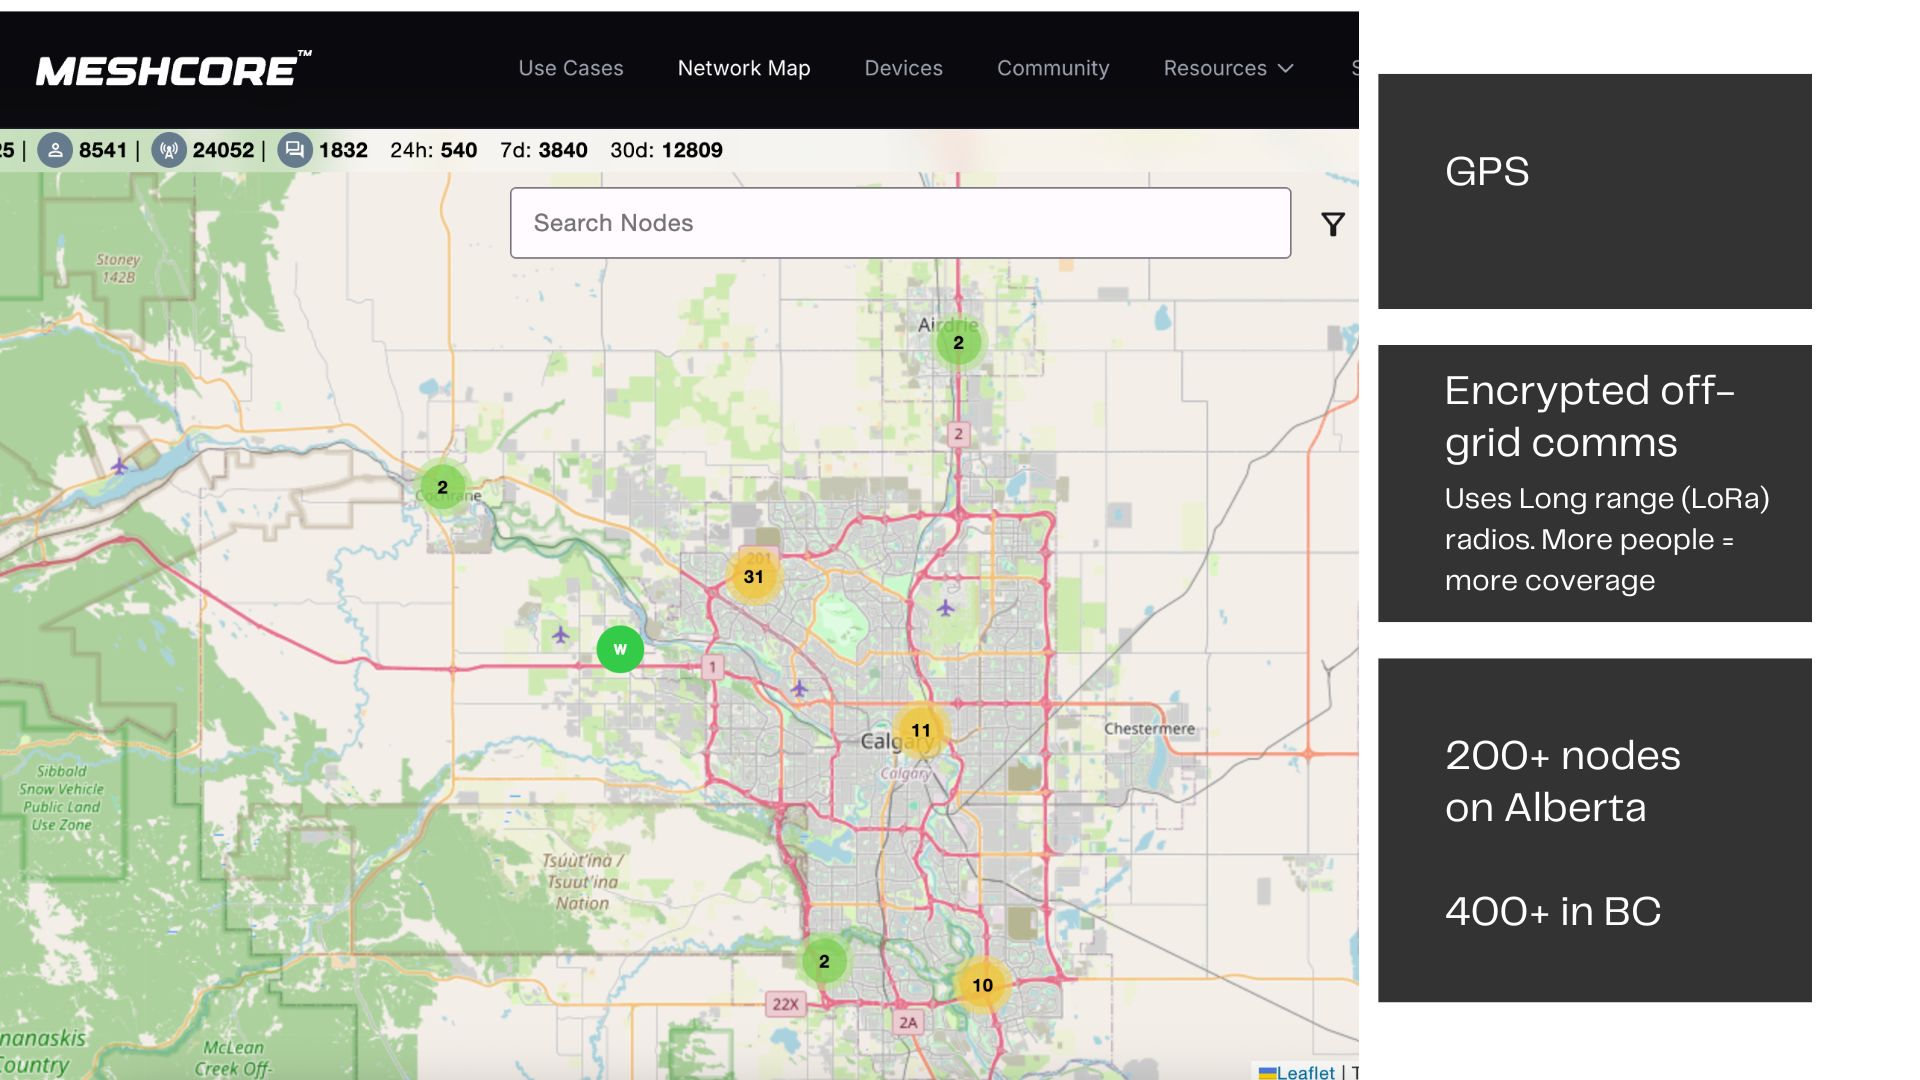Open the Devices menu item

pos(903,68)
